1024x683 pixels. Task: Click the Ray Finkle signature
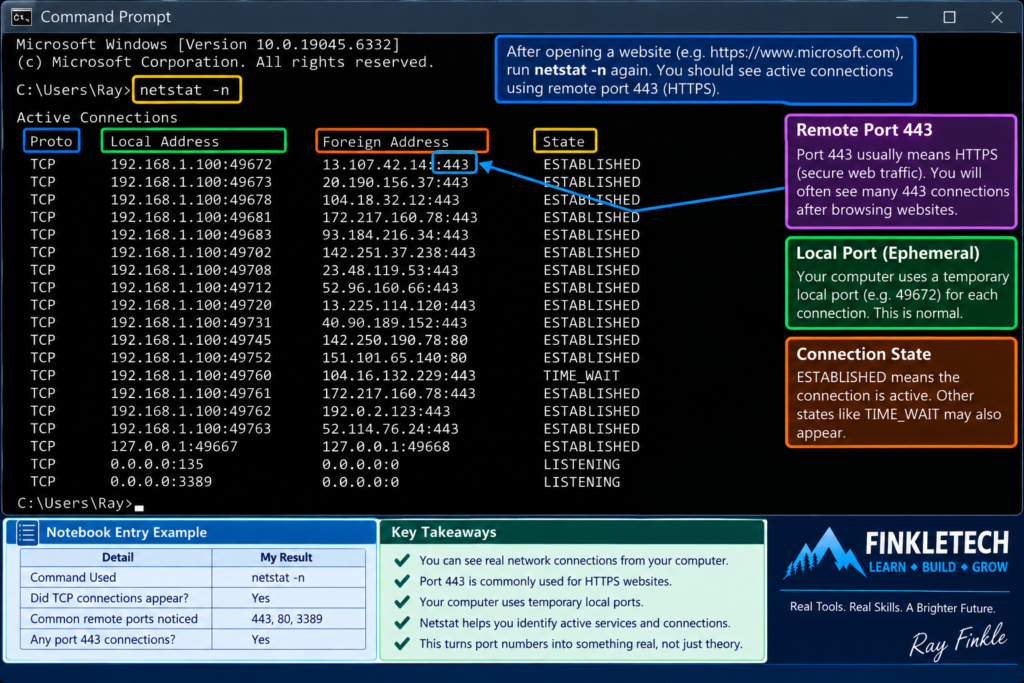[958, 641]
